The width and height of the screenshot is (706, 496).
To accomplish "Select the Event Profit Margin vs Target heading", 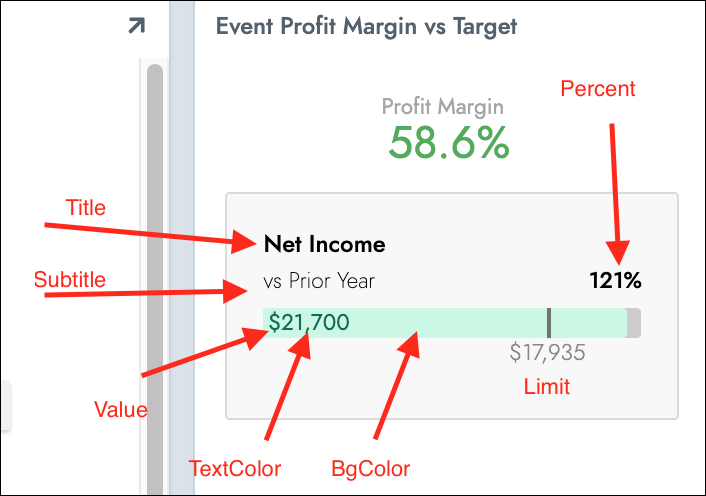I will point(367,26).
